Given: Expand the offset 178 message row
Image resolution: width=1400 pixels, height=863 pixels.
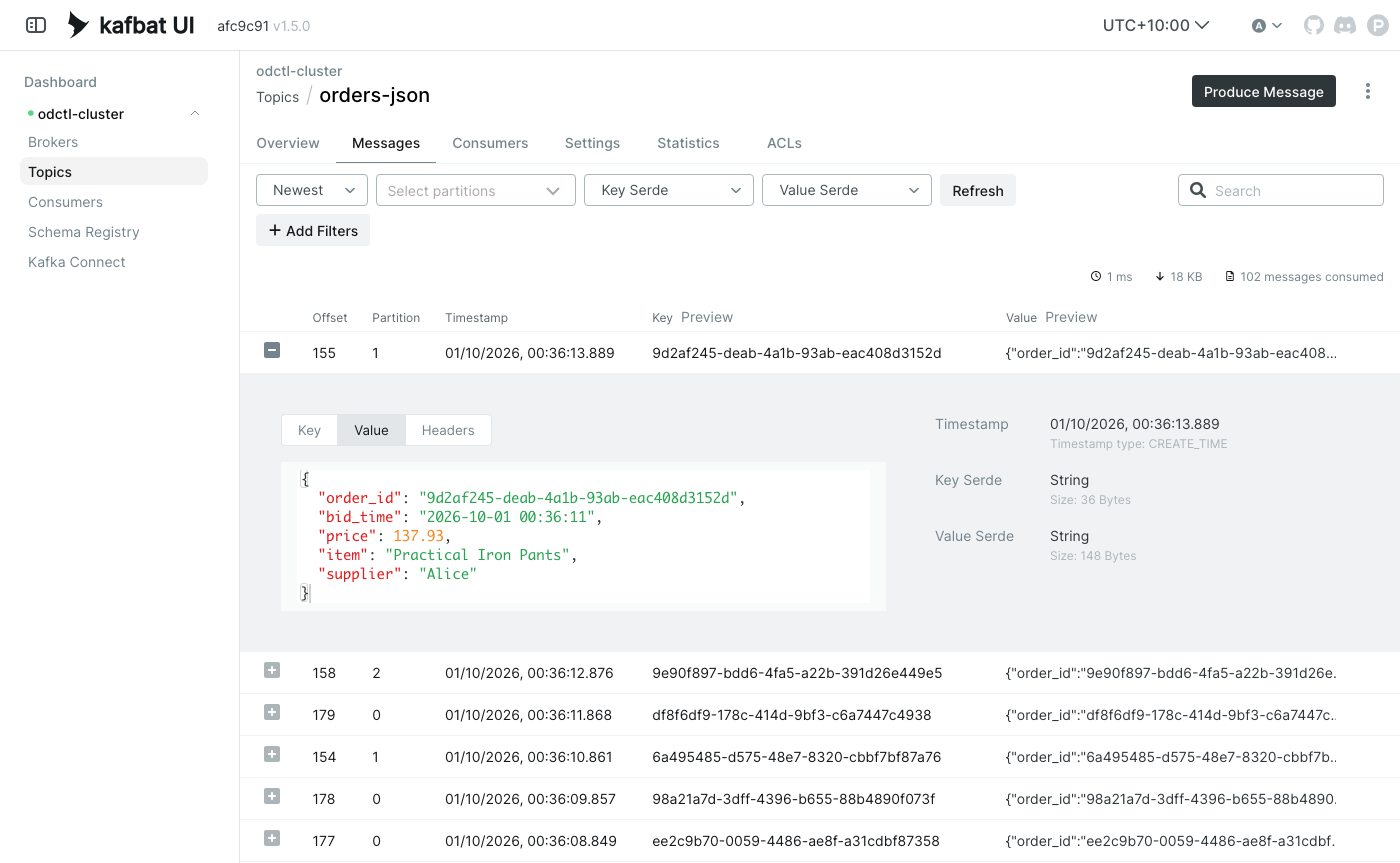Looking at the screenshot, I should [x=272, y=796].
